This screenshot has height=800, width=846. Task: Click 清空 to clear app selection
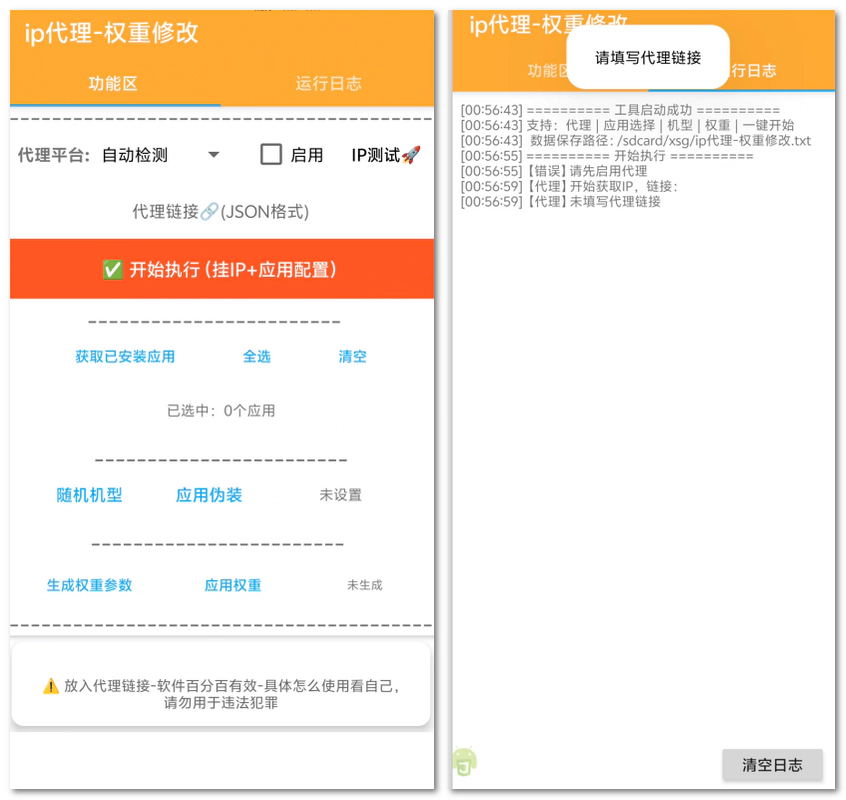tap(352, 356)
